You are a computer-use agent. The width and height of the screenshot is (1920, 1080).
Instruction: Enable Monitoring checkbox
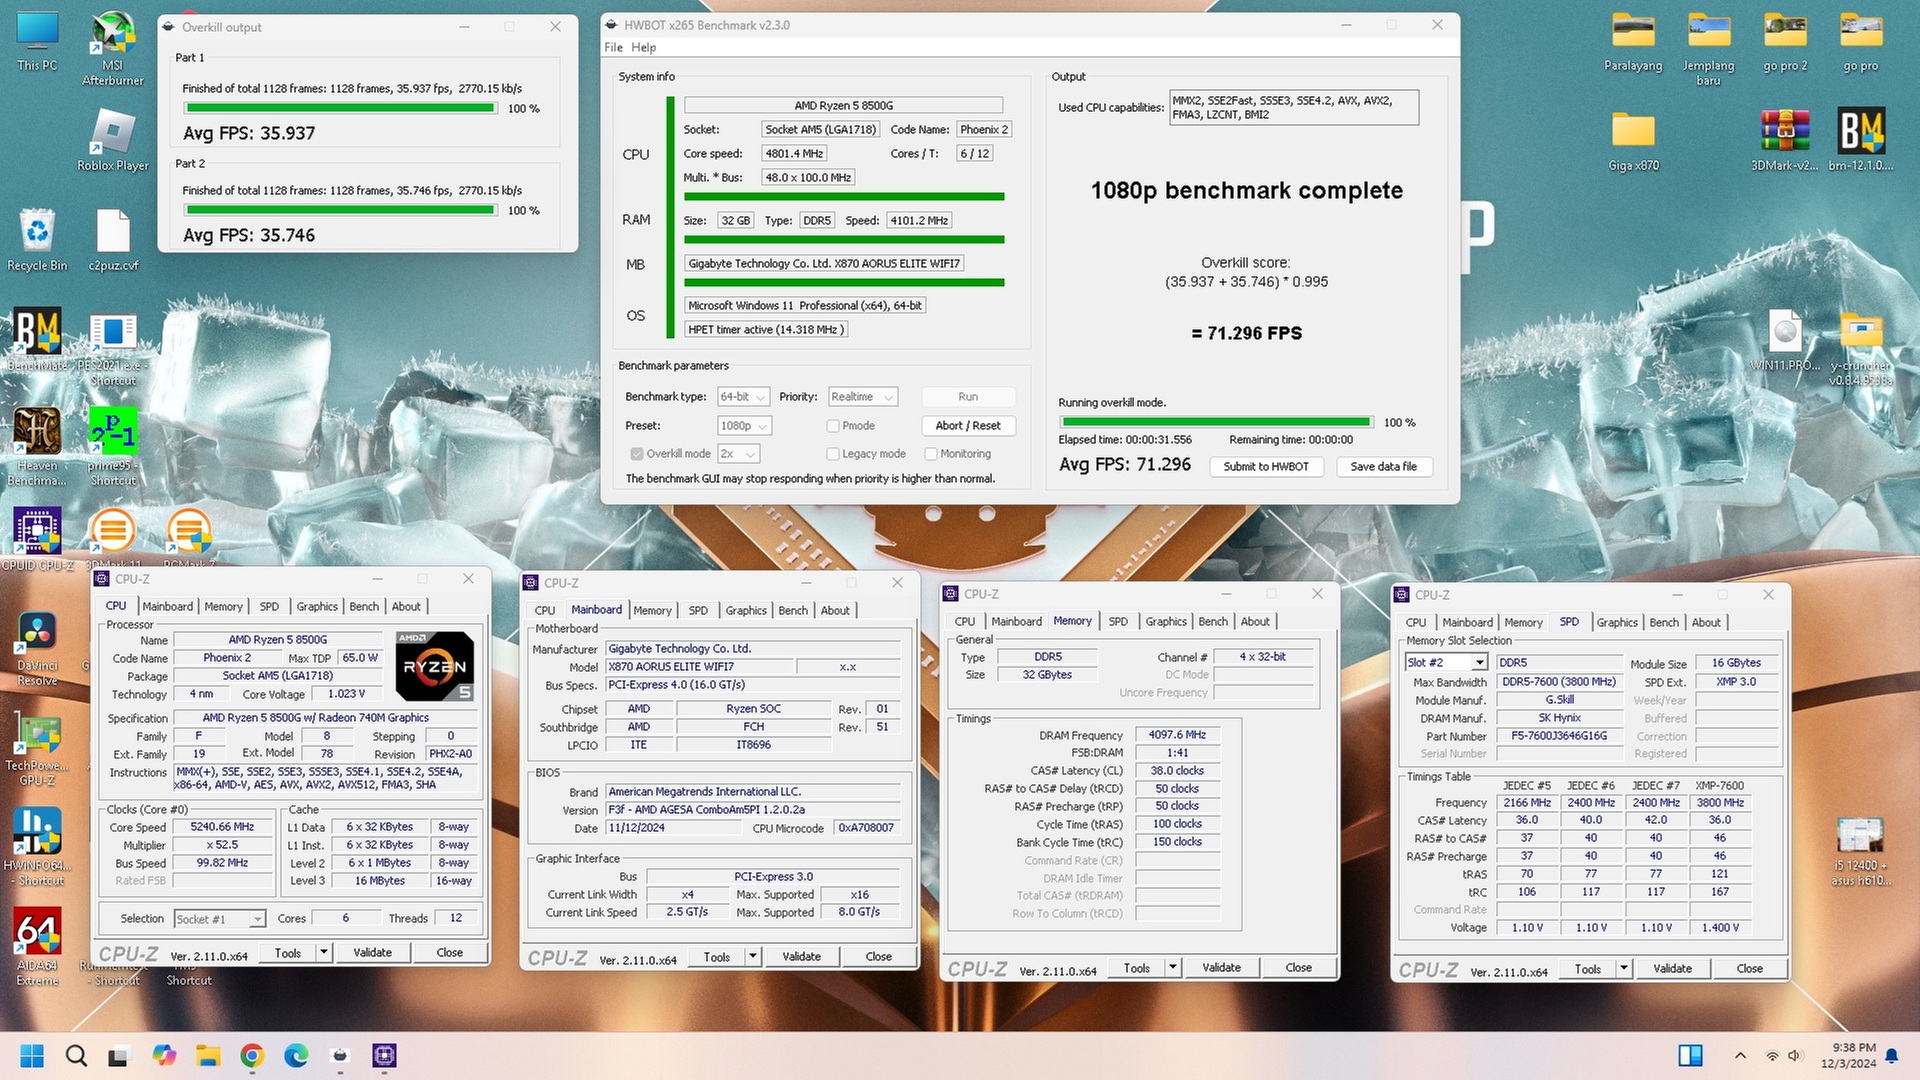(x=930, y=454)
